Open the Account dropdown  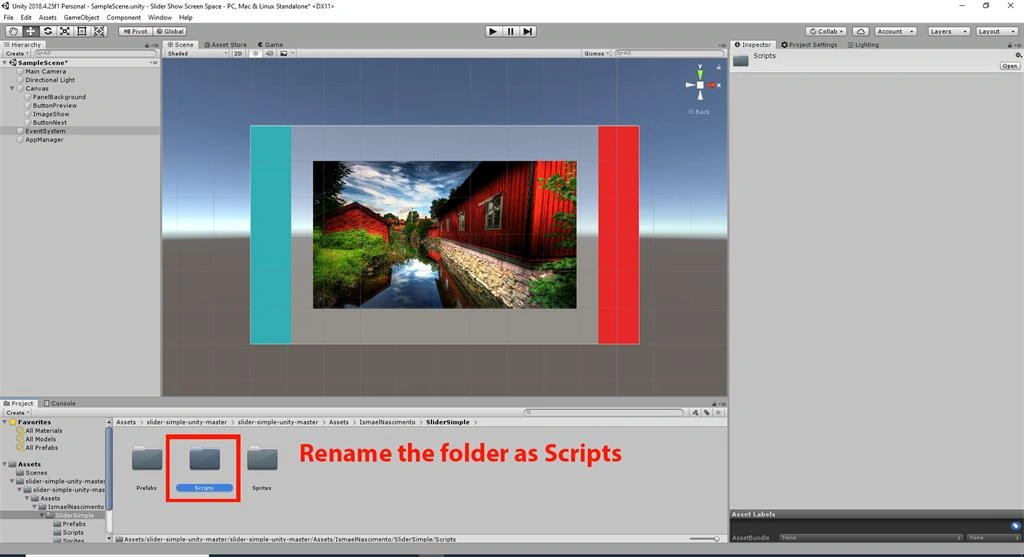[895, 31]
